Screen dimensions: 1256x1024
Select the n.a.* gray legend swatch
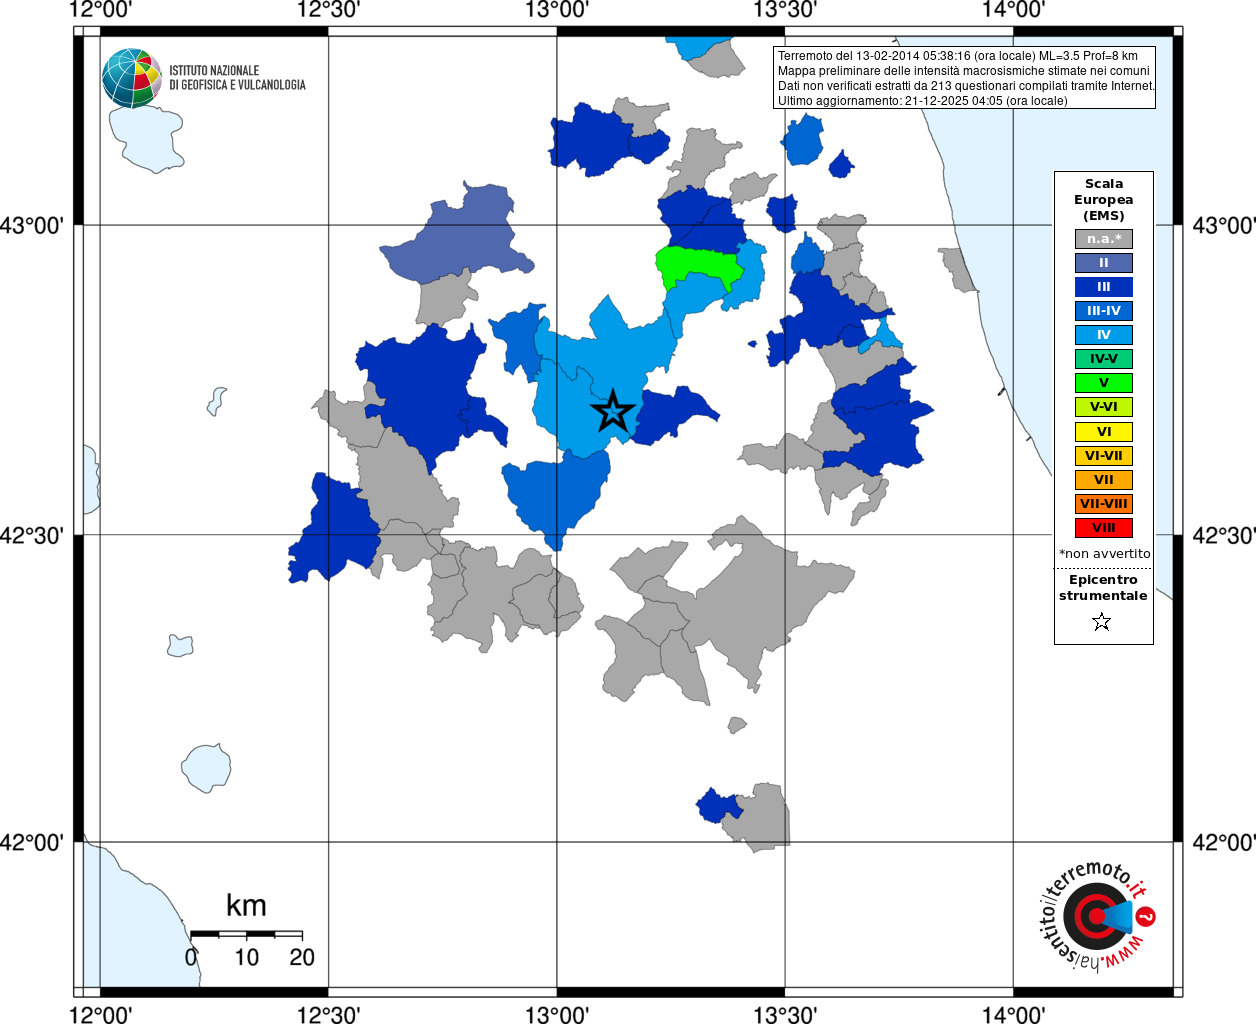[1104, 239]
